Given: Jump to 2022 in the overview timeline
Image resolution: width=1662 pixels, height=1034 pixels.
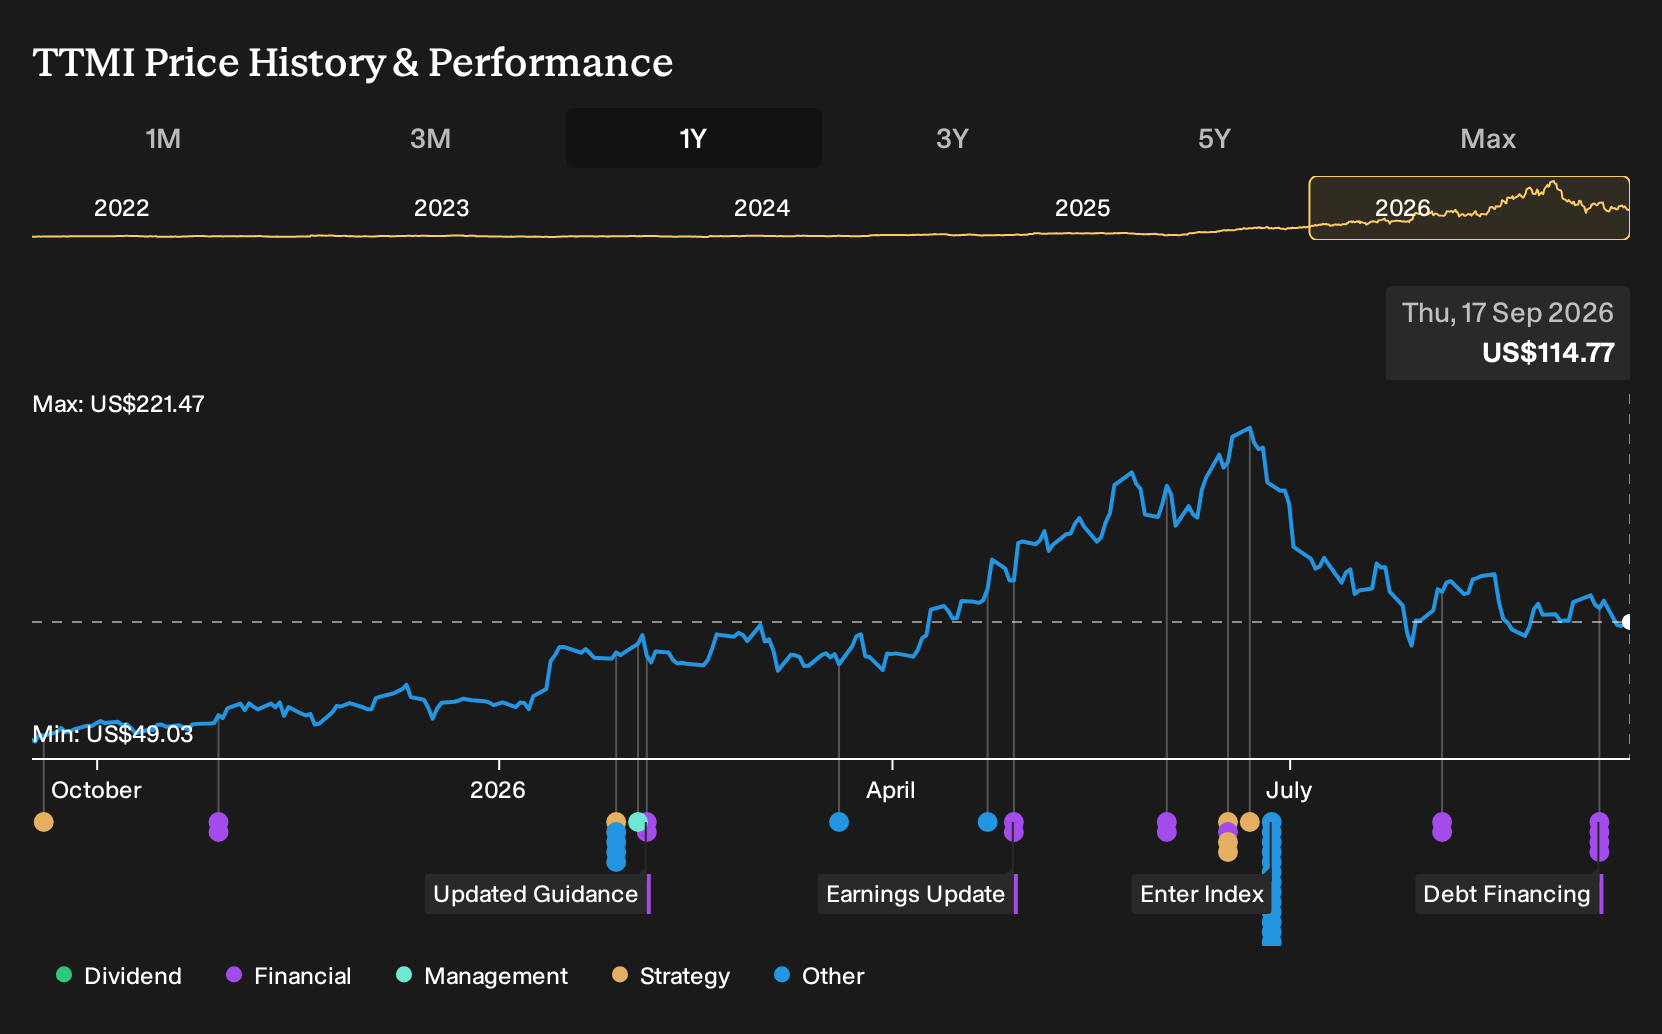Looking at the screenshot, I should [121, 208].
